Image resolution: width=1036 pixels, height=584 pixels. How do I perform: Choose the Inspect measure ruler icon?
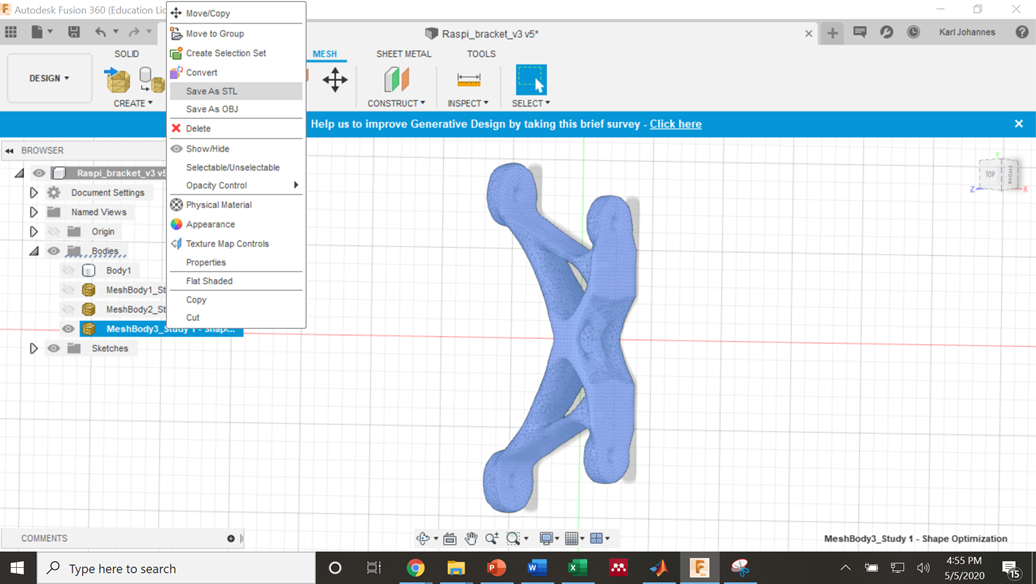point(468,80)
